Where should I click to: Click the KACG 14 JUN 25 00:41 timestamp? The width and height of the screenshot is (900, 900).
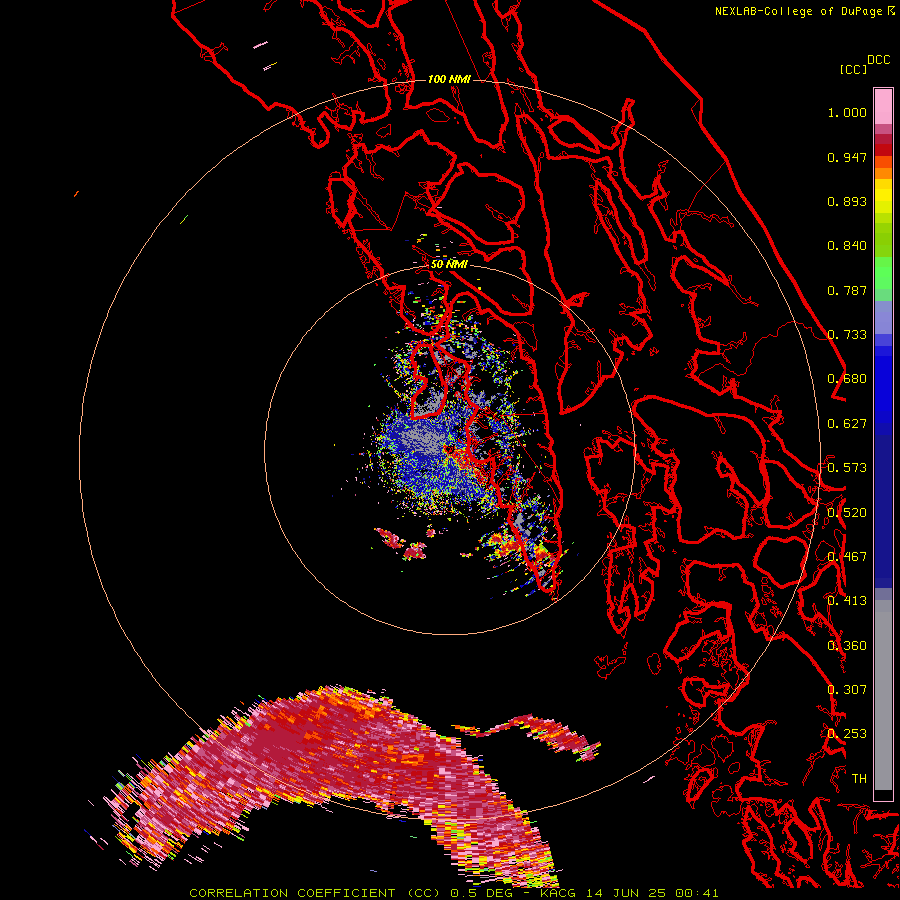click(x=629, y=893)
